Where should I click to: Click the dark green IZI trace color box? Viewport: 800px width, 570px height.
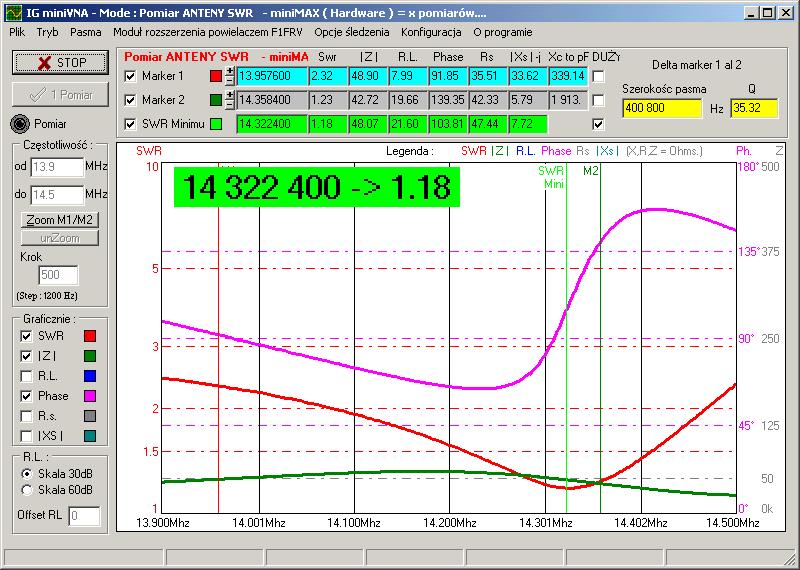[89, 355]
